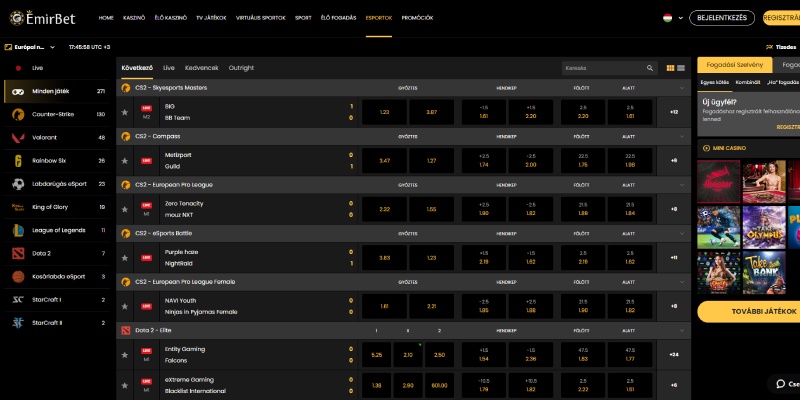Favorite the eXtreme Gaming match

point(124,385)
